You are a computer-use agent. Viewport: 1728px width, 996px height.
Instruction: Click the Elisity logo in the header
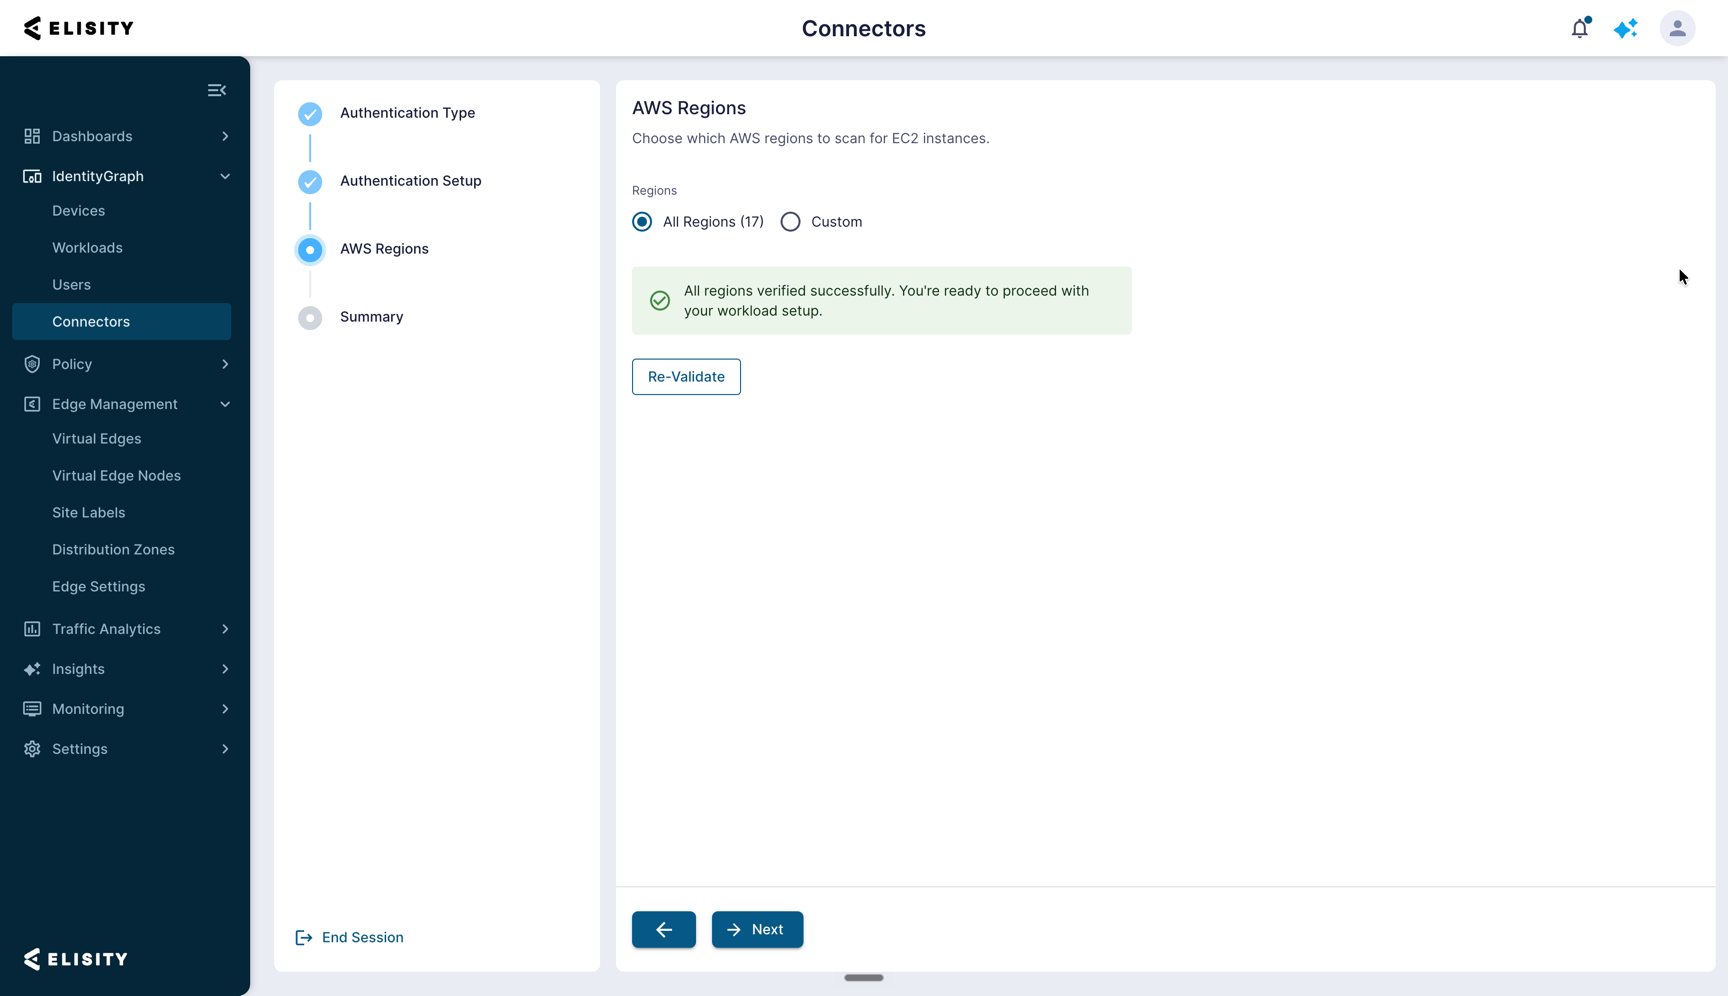click(x=78, y=28)
